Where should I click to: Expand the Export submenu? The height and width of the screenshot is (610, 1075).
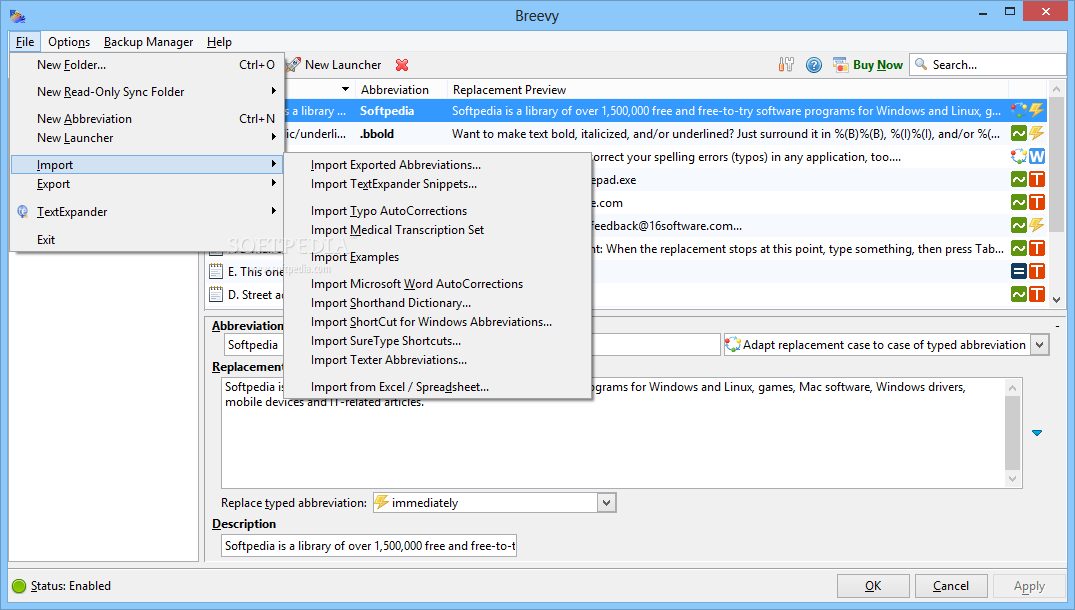tap(147, 184)
